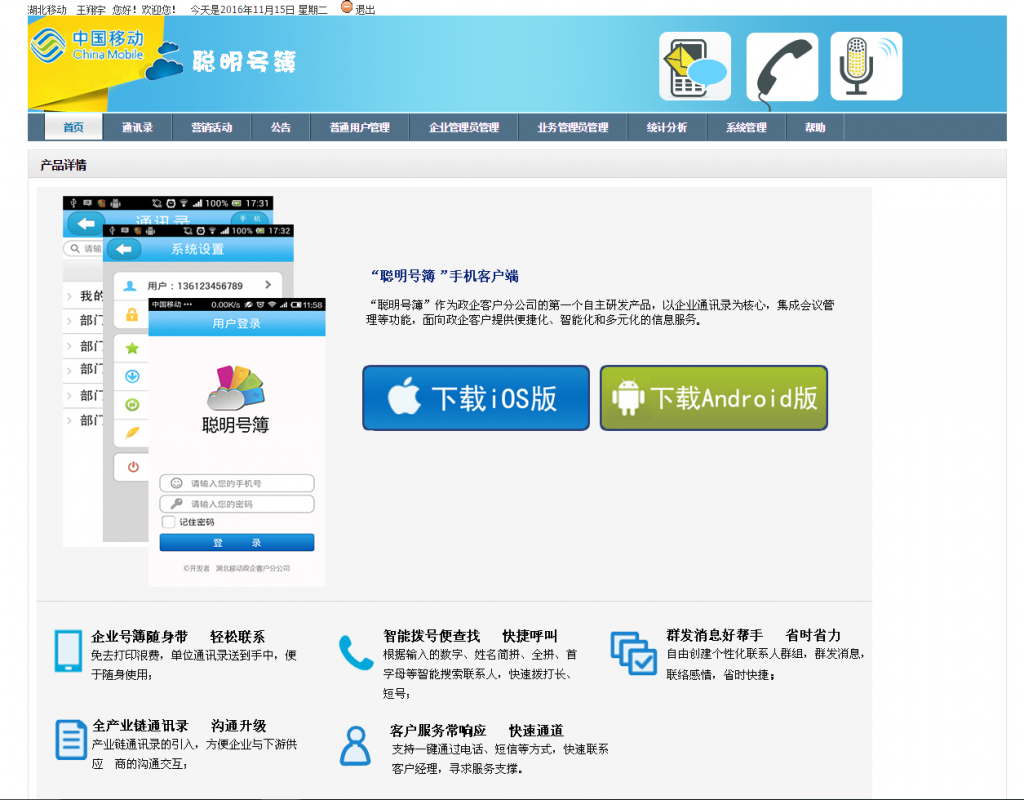Click the orange feather icon in settings
The height and width of the screenshot is (800, 1024).
click(x=132, y=433)
